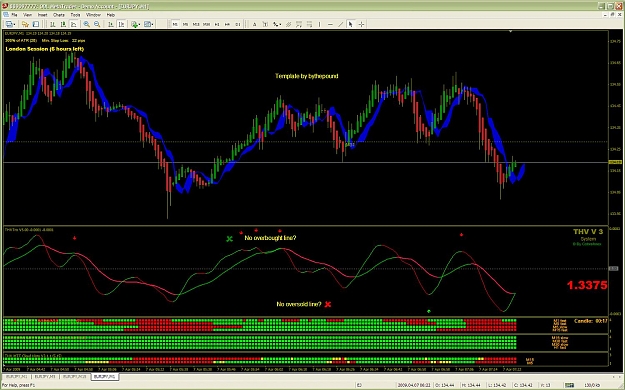The width and height of the screenshot is (625, 390).
Task: Click the chart shift triangle marker
Action: point(510,31)
